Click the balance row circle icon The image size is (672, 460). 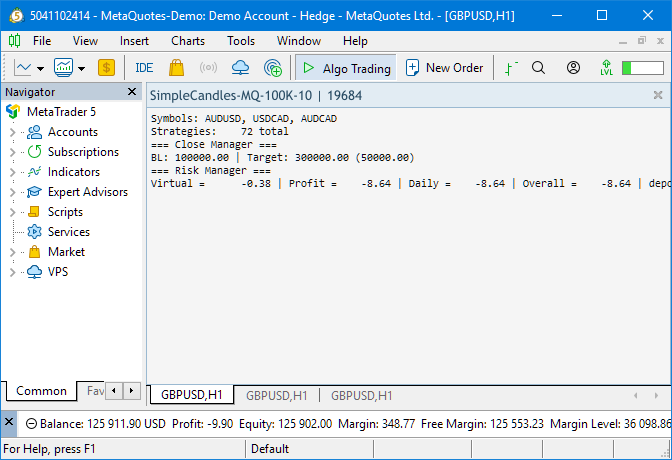[31, 424]
